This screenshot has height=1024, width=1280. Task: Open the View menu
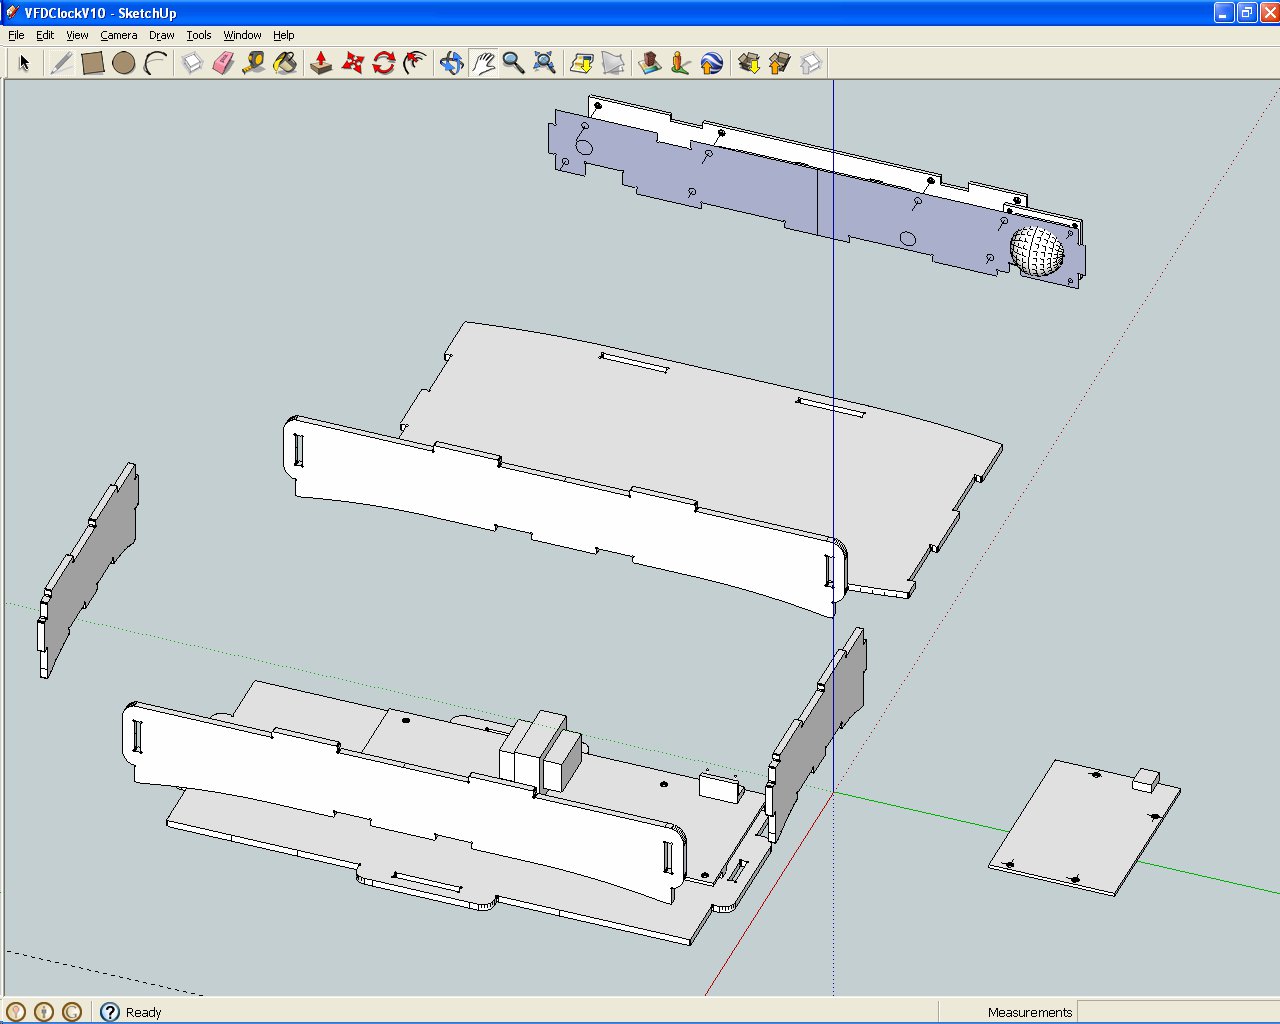pyautogui.click(x=77, y=35)
